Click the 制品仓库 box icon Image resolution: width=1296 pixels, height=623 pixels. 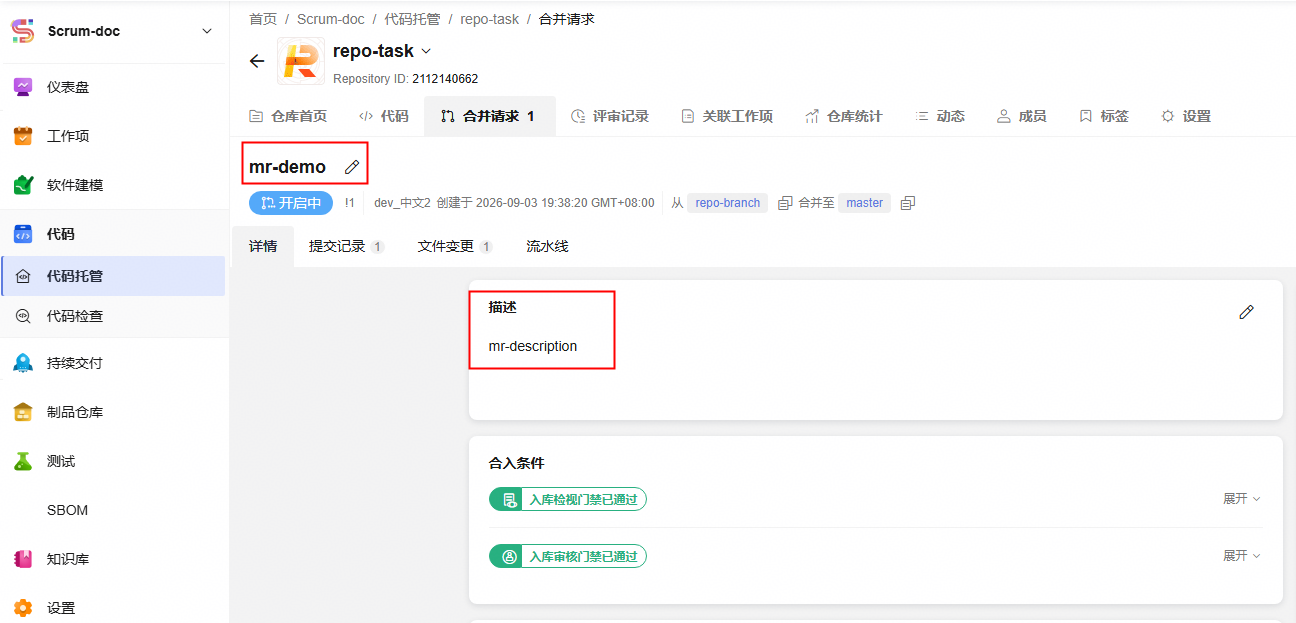[23, 412]
